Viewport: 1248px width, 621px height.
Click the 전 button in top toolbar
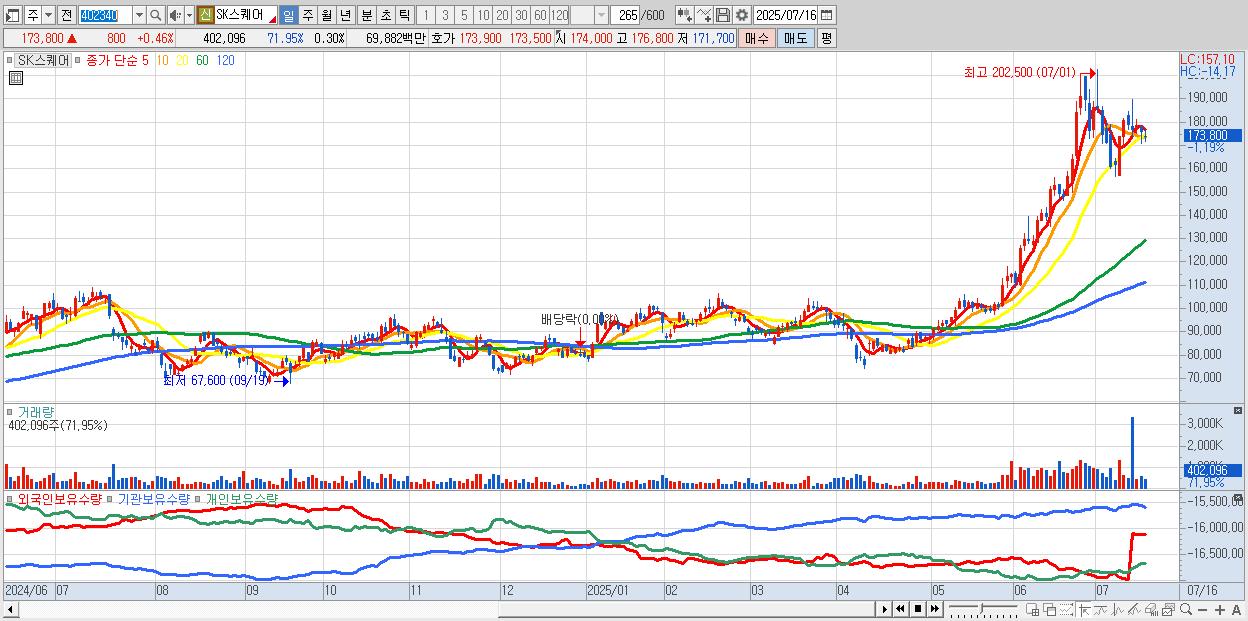pyautogui.click(x=66, y=15)
